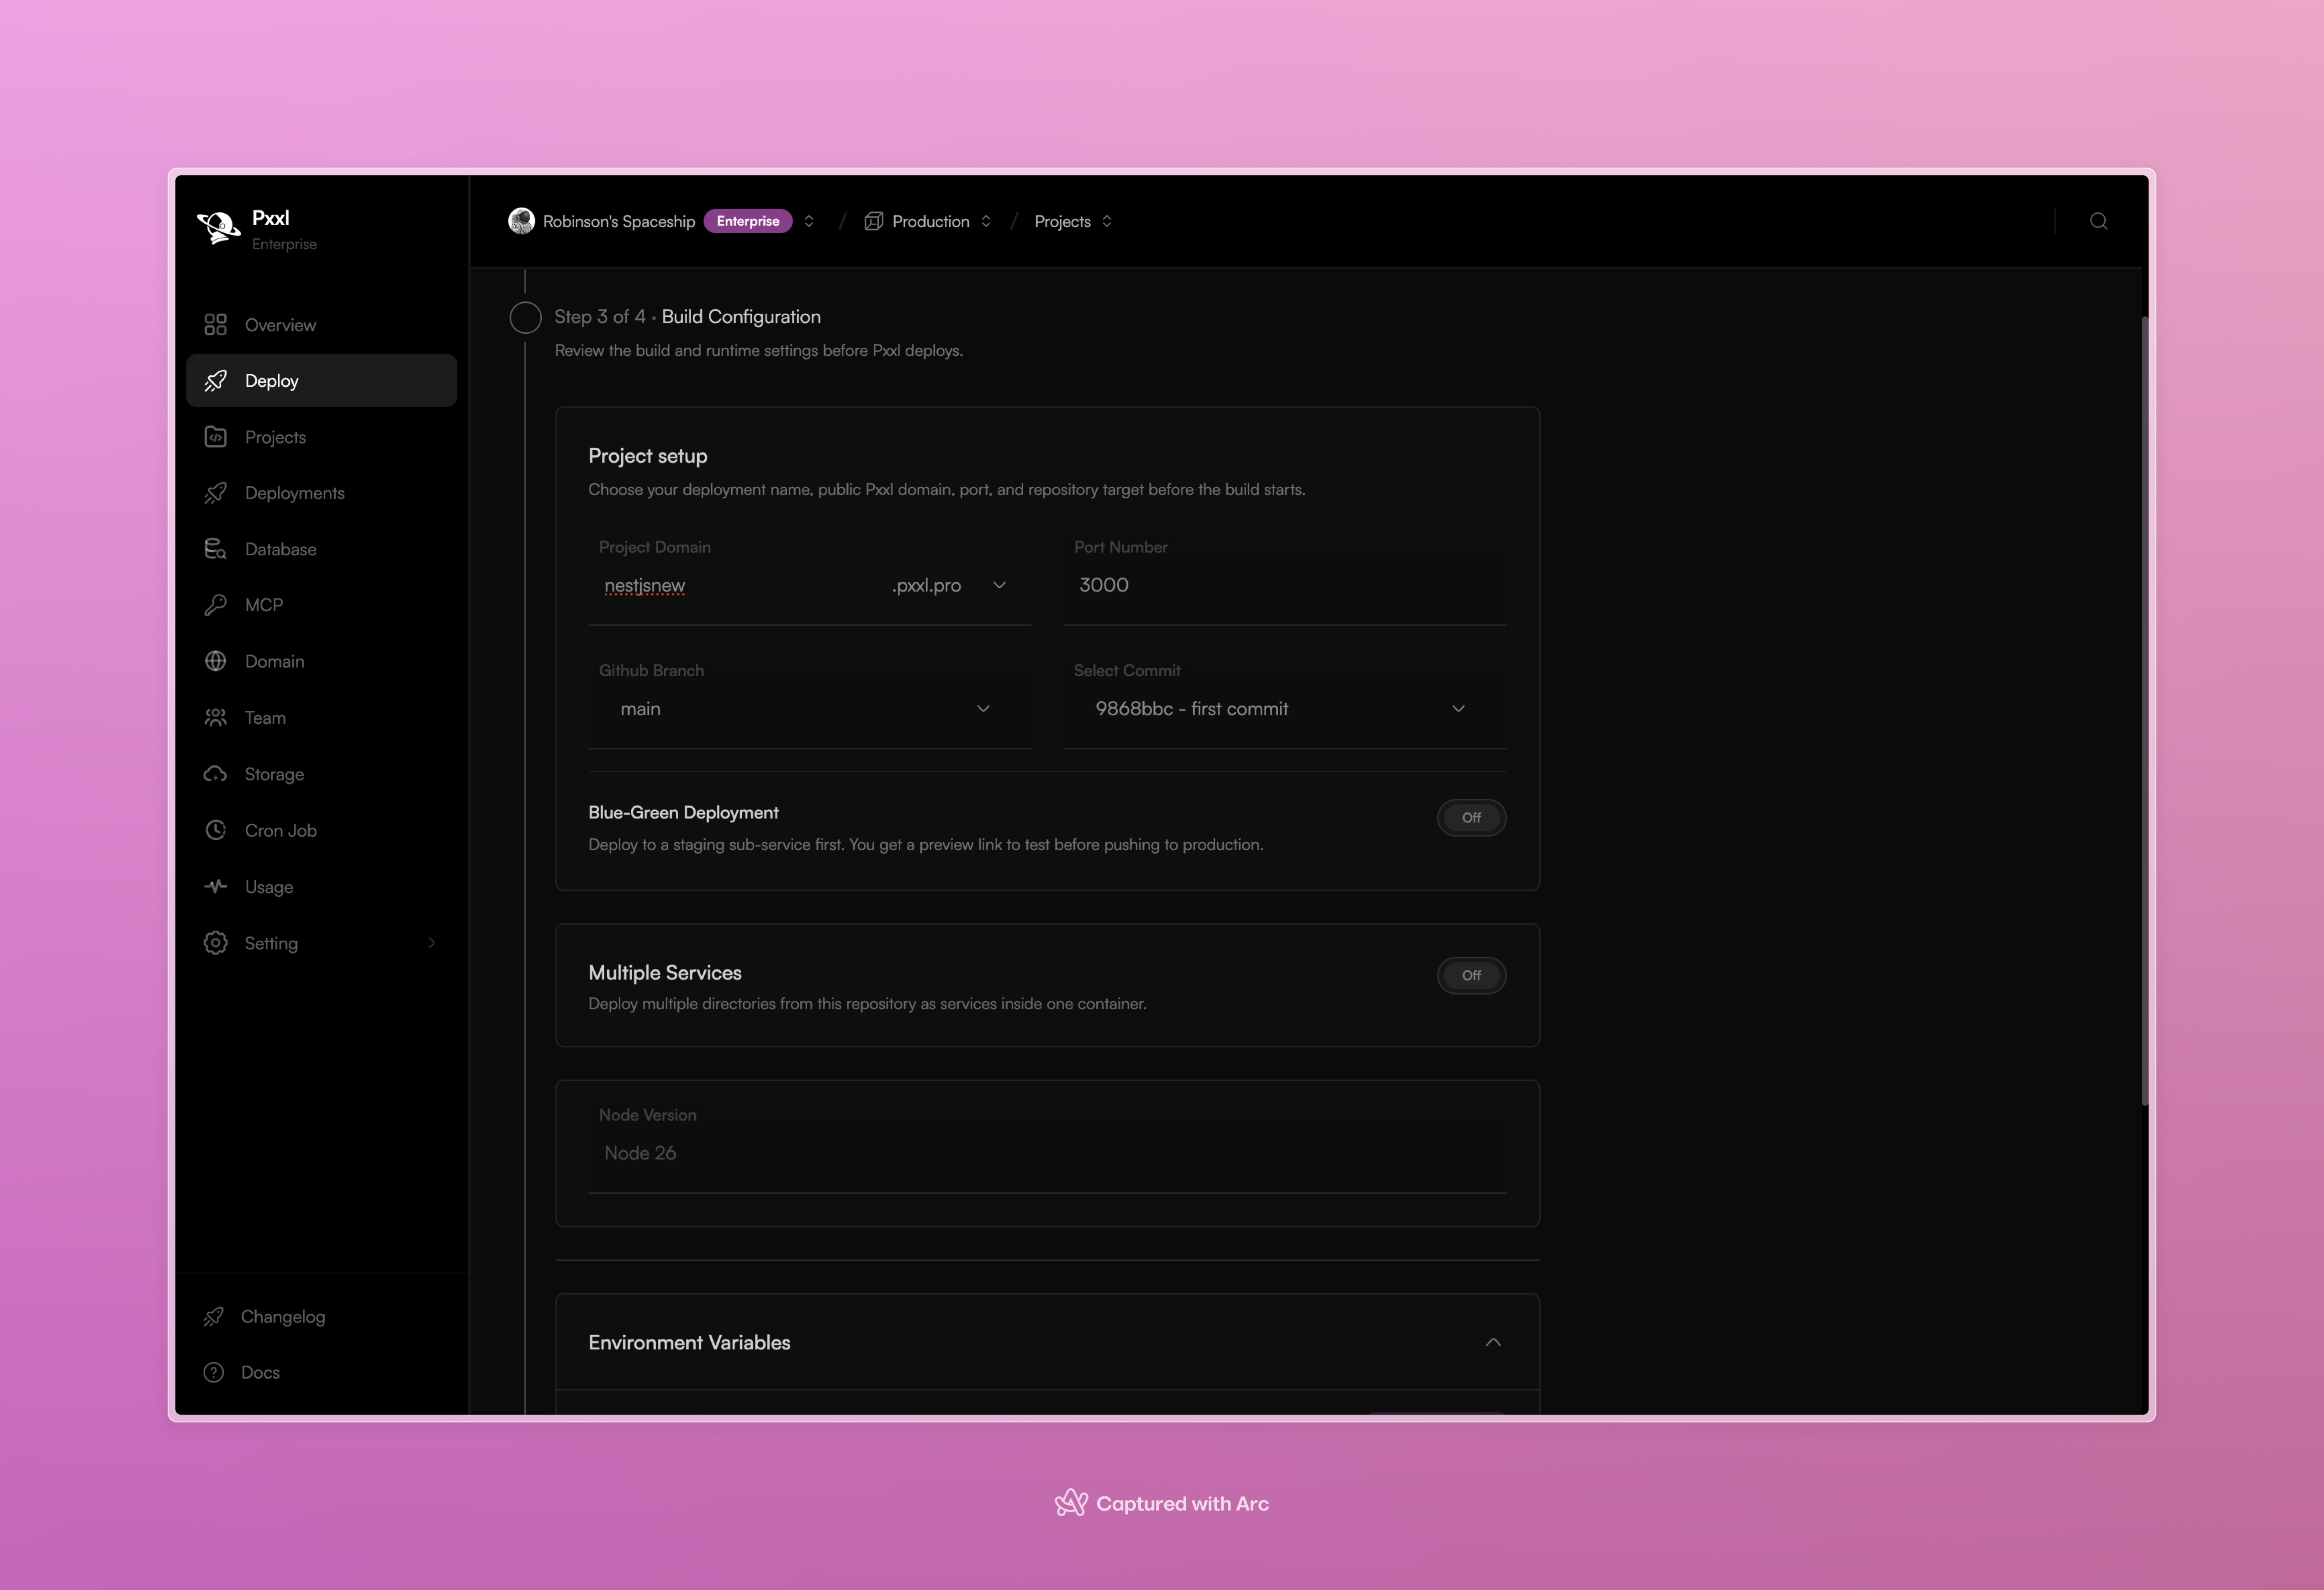The width and height of the screenshot is (2324, 1590).
Task: Click the Pxxl planet logo
Action: [x=218, y=228]
